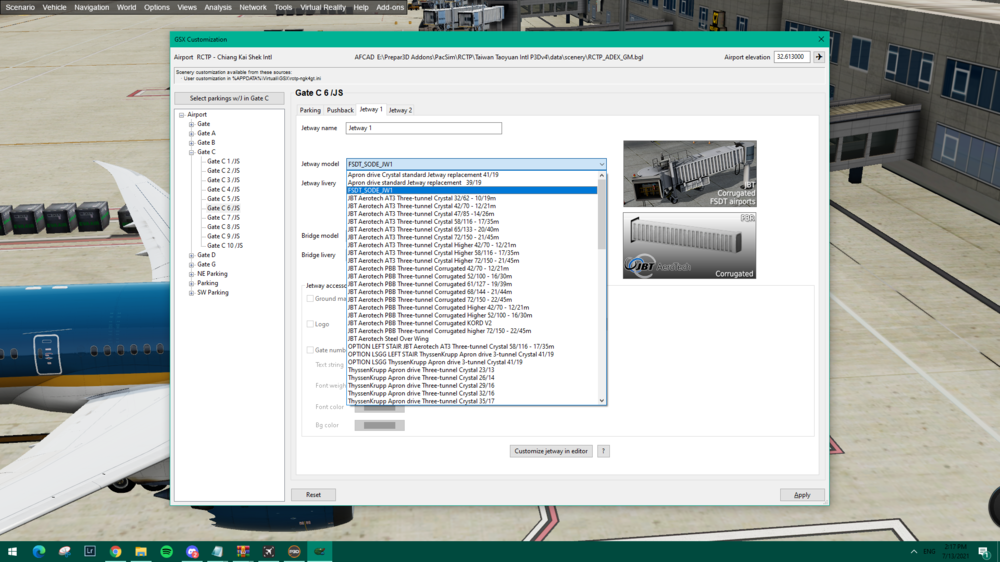Viewport: 1000px width, 562px height.
Task: Click the question mark help button
Action: (x=603, y=451)
